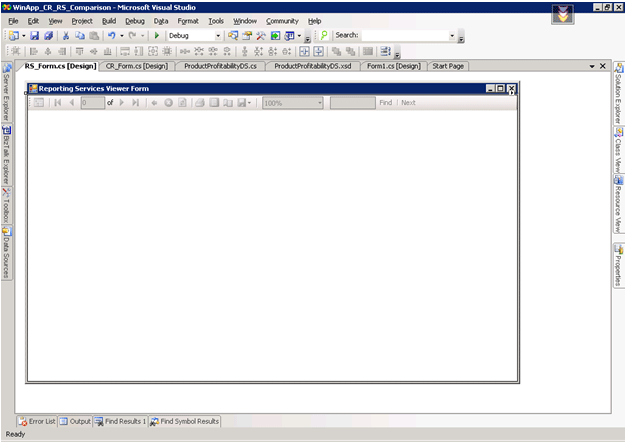This screenshot has height=443, width=627.
Task: Open the New Project icon's dropdown arrow
Action: point(24,36)
